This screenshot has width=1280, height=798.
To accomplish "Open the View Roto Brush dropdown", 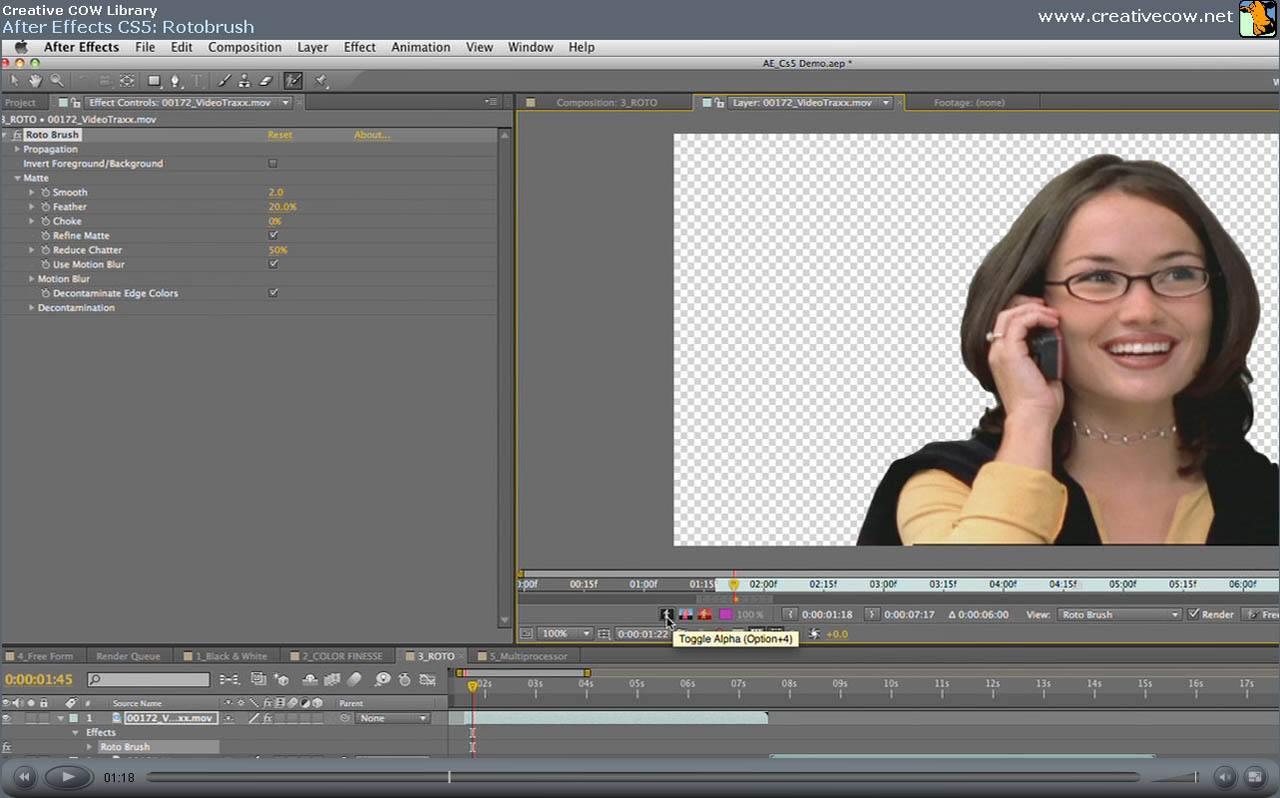I will click(x=1120, y=614).
